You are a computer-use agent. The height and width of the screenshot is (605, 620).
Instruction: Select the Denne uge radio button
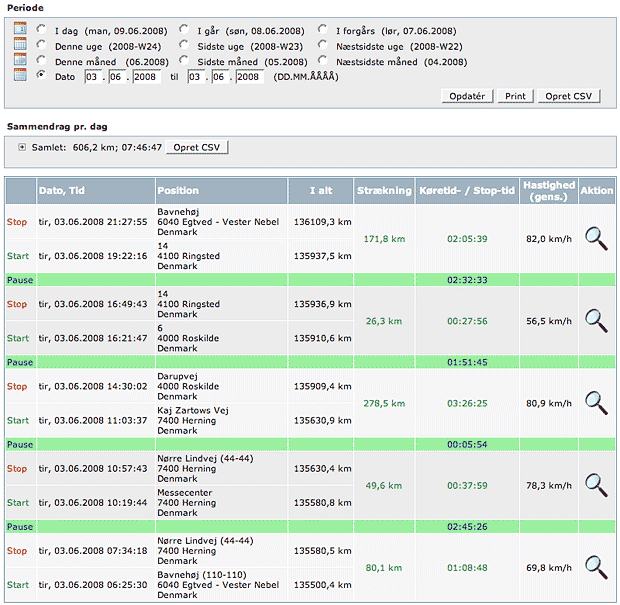(x=41, y=44)
